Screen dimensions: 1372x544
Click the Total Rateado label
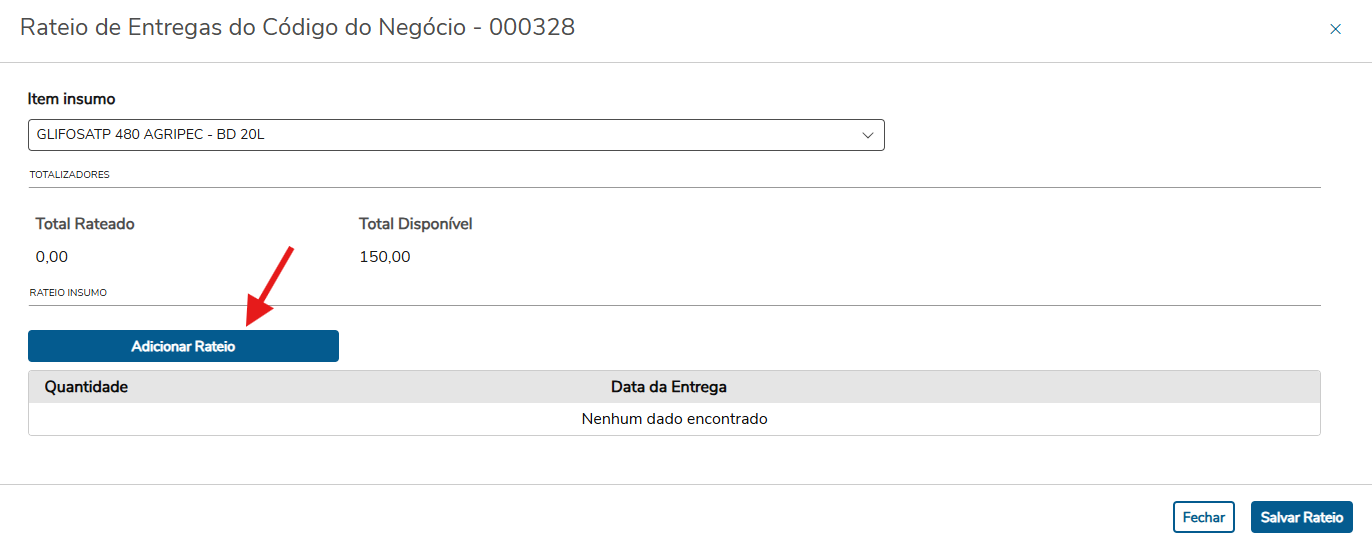[85, 224]
